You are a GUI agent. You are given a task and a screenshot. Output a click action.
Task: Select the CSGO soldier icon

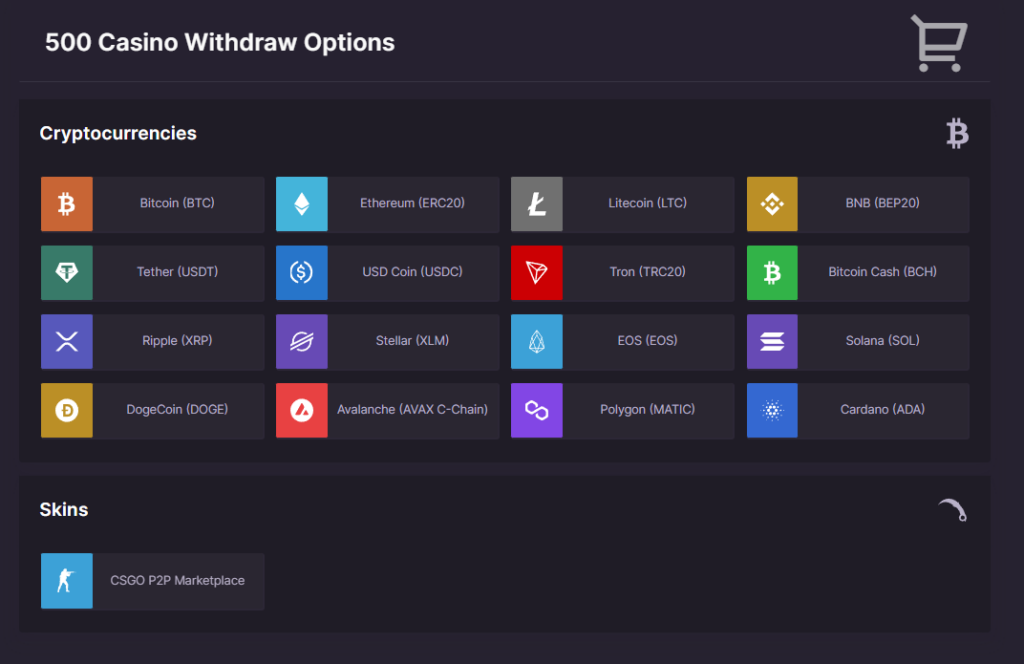67,581
